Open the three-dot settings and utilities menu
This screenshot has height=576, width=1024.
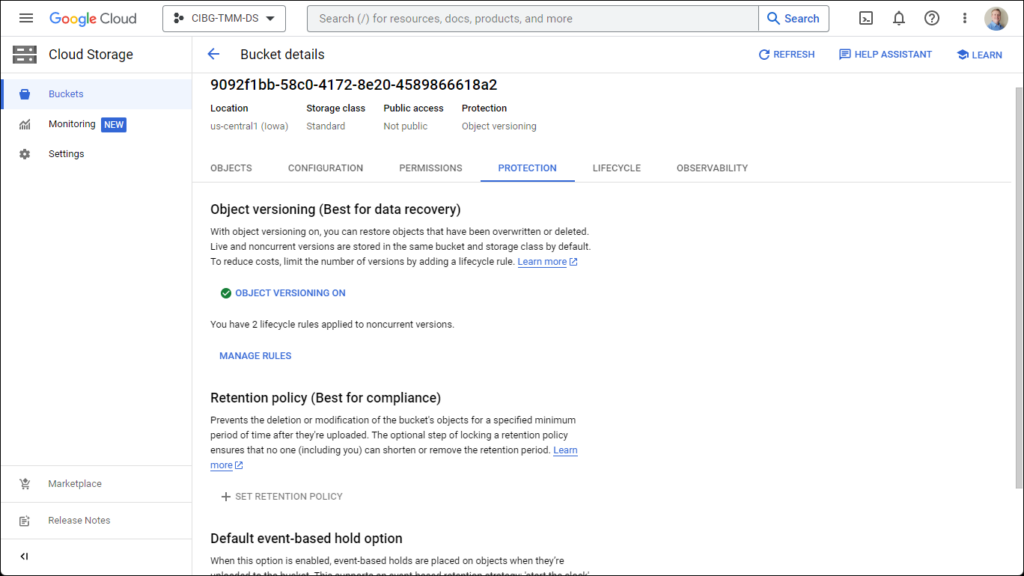(x=964, y=18)
